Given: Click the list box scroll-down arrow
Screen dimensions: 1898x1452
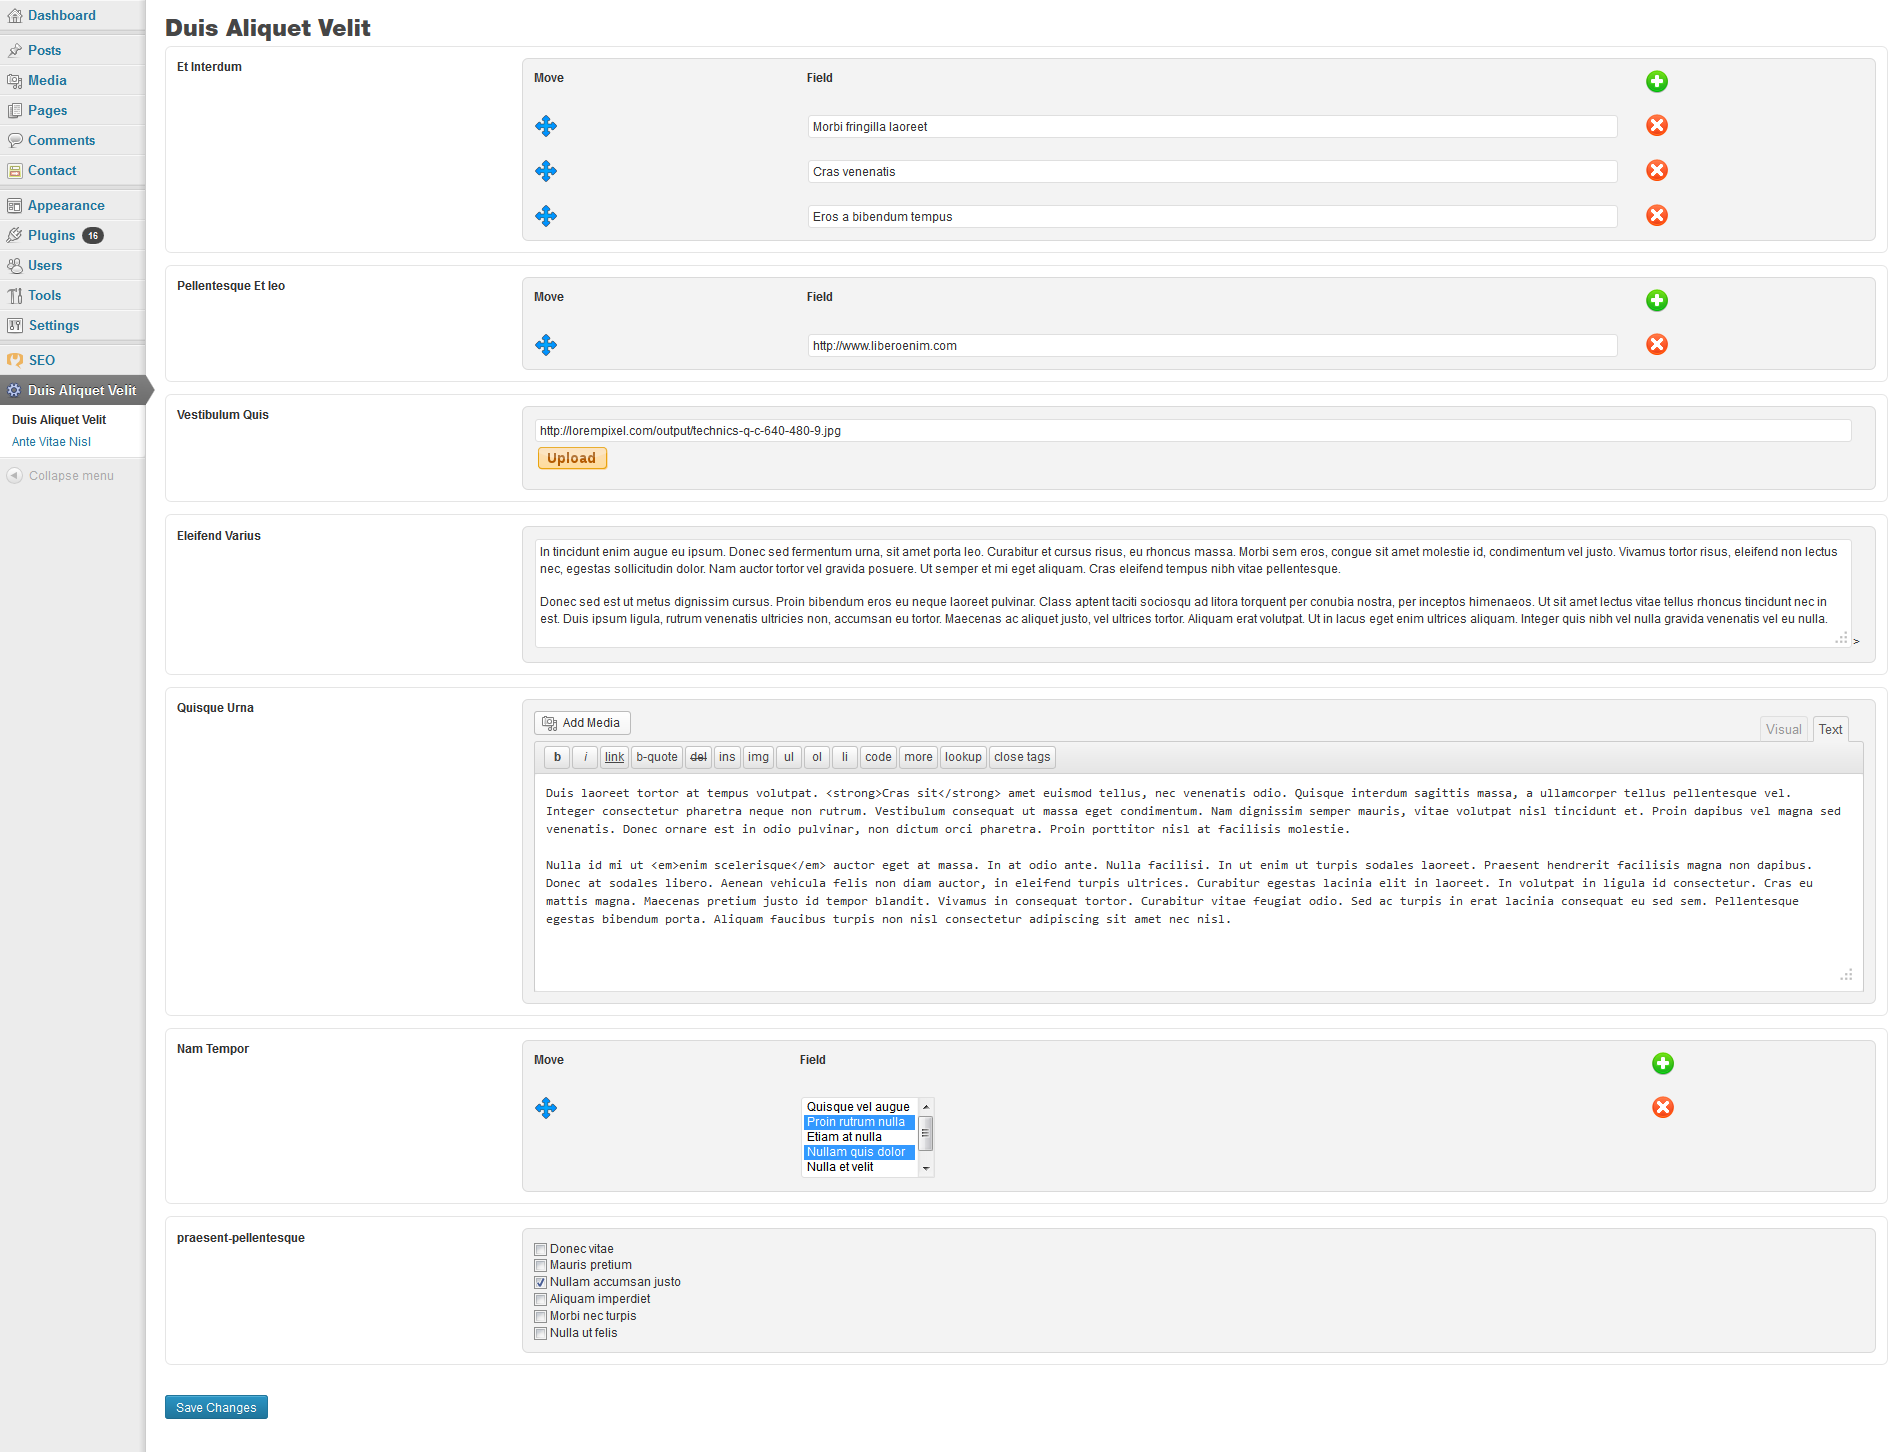Looking at the screenshot, I should pos(926,1168).
